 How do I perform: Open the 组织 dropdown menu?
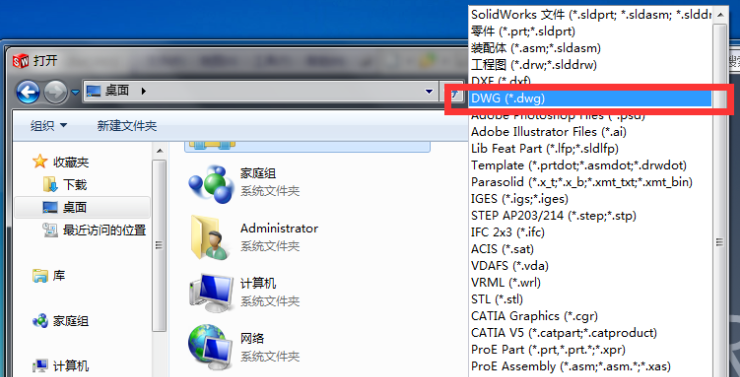[49, 126]
